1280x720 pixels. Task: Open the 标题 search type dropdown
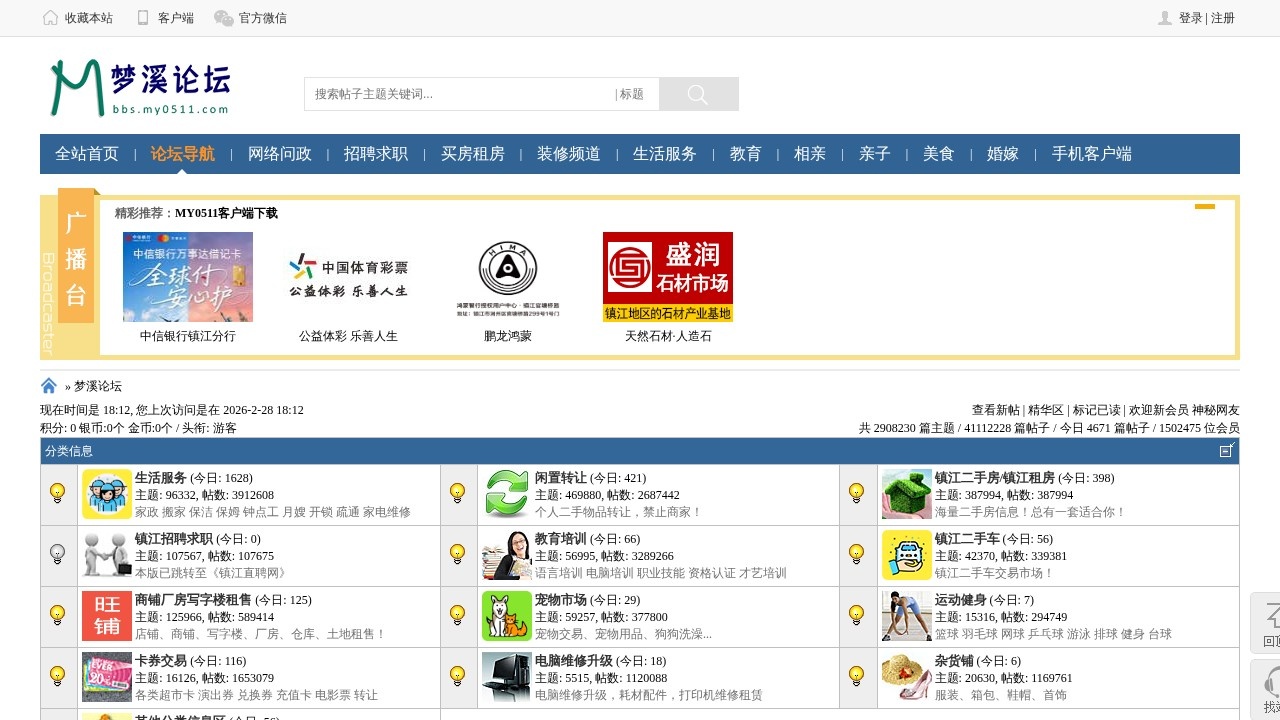[631, 94]
